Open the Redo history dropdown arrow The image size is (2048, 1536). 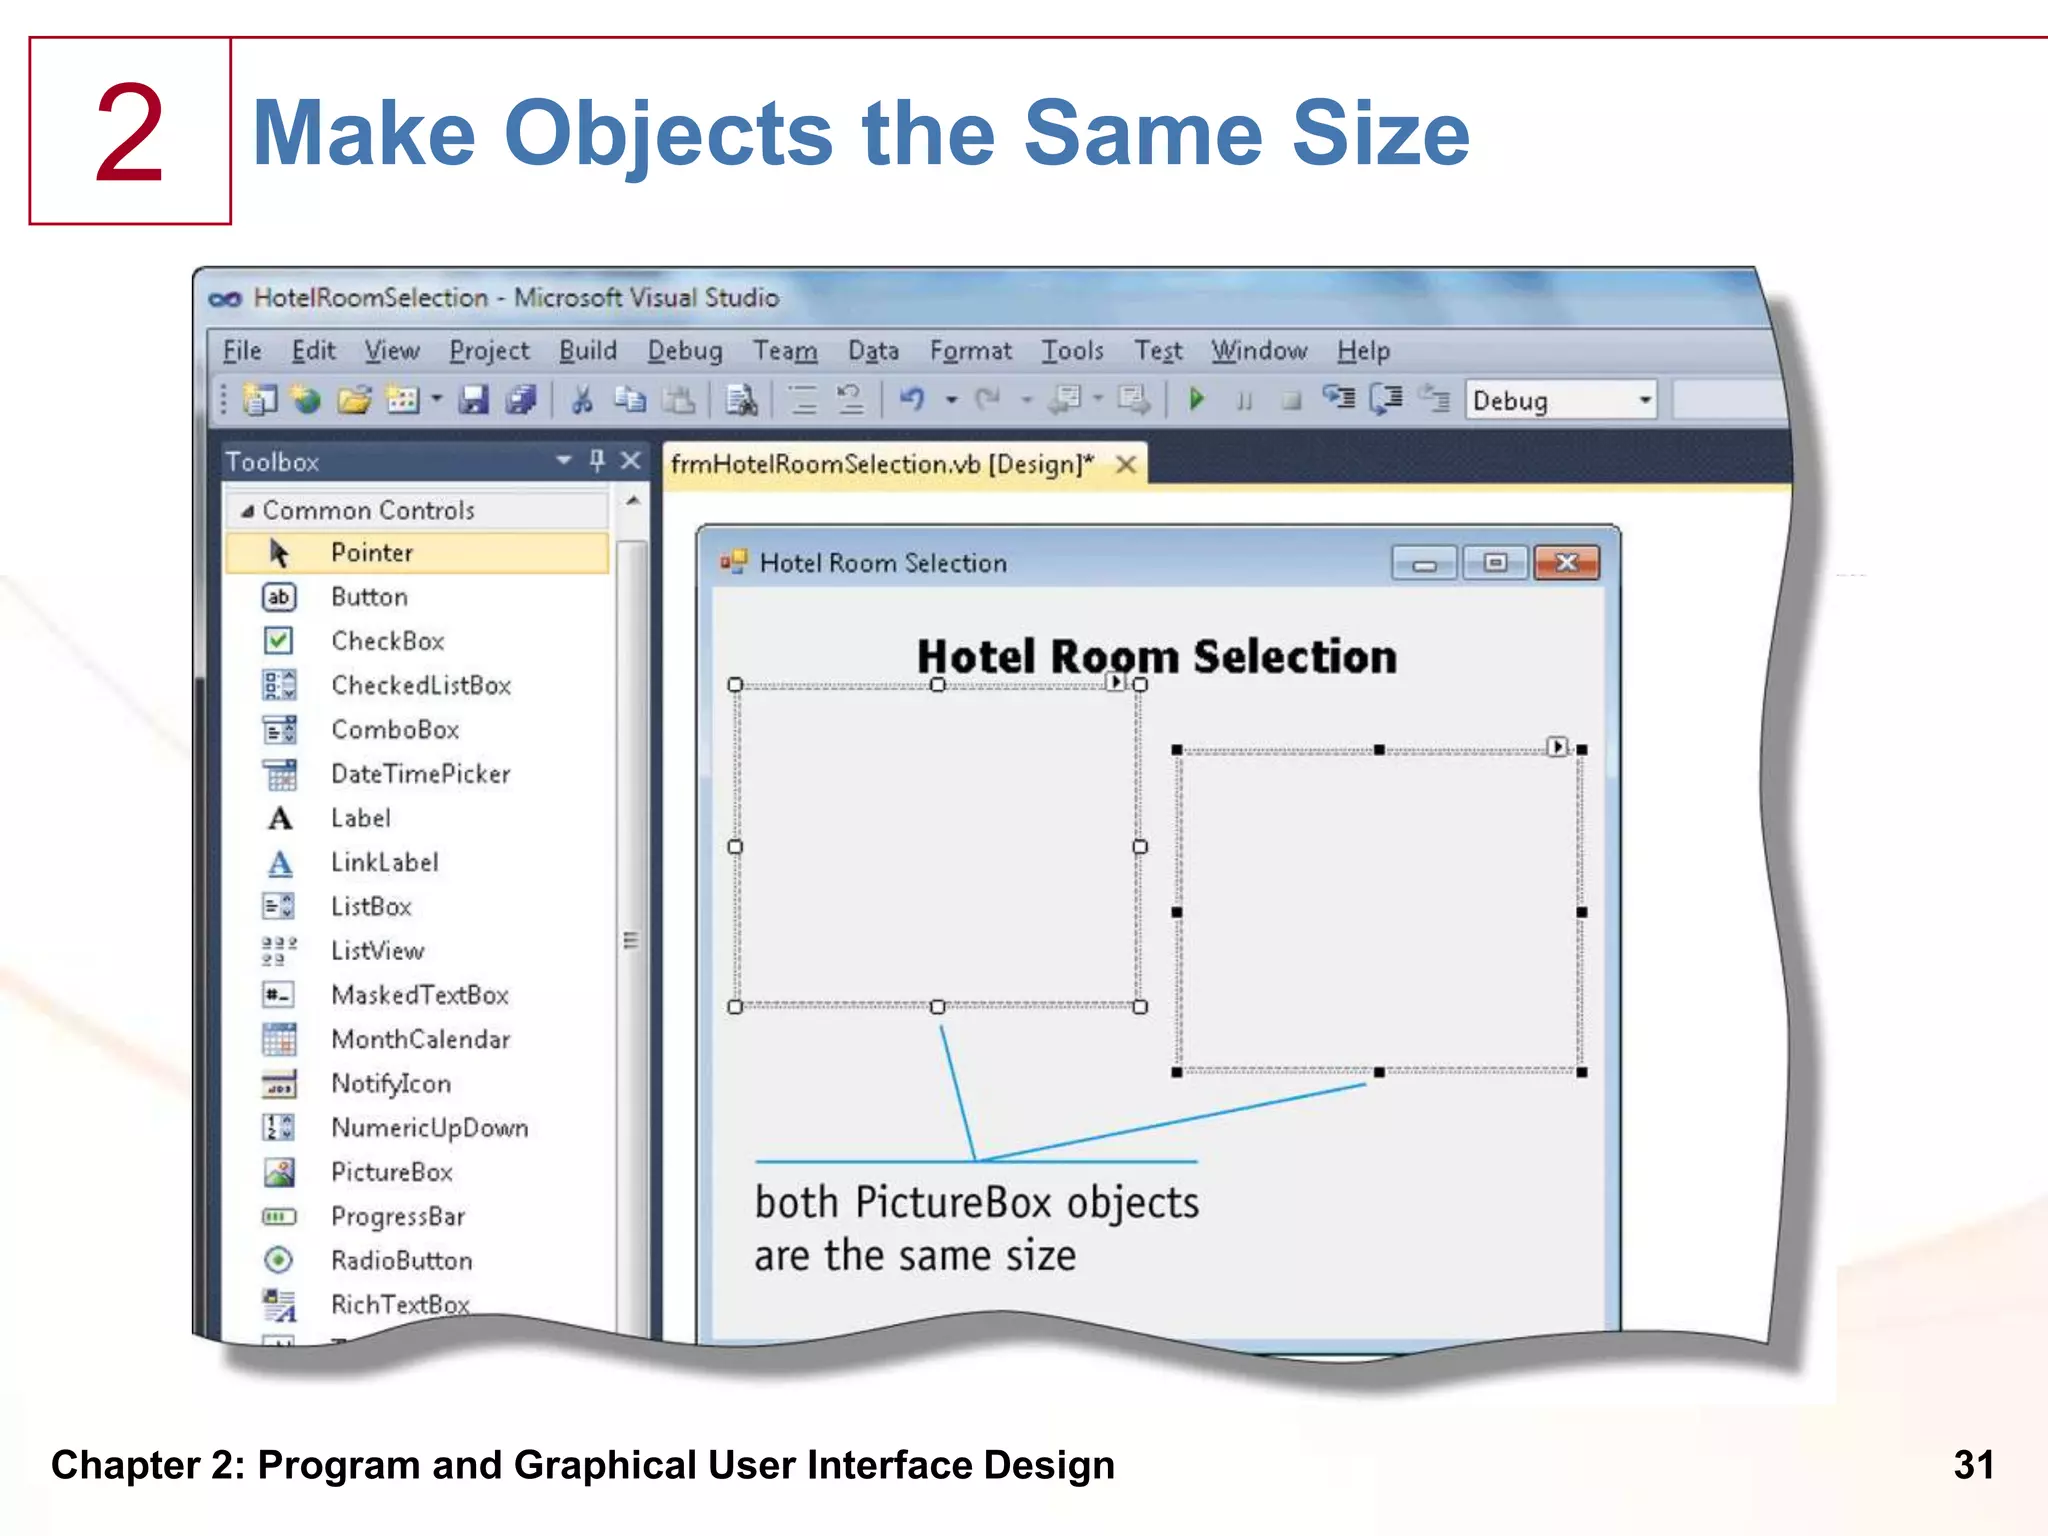pos(1026,400)
